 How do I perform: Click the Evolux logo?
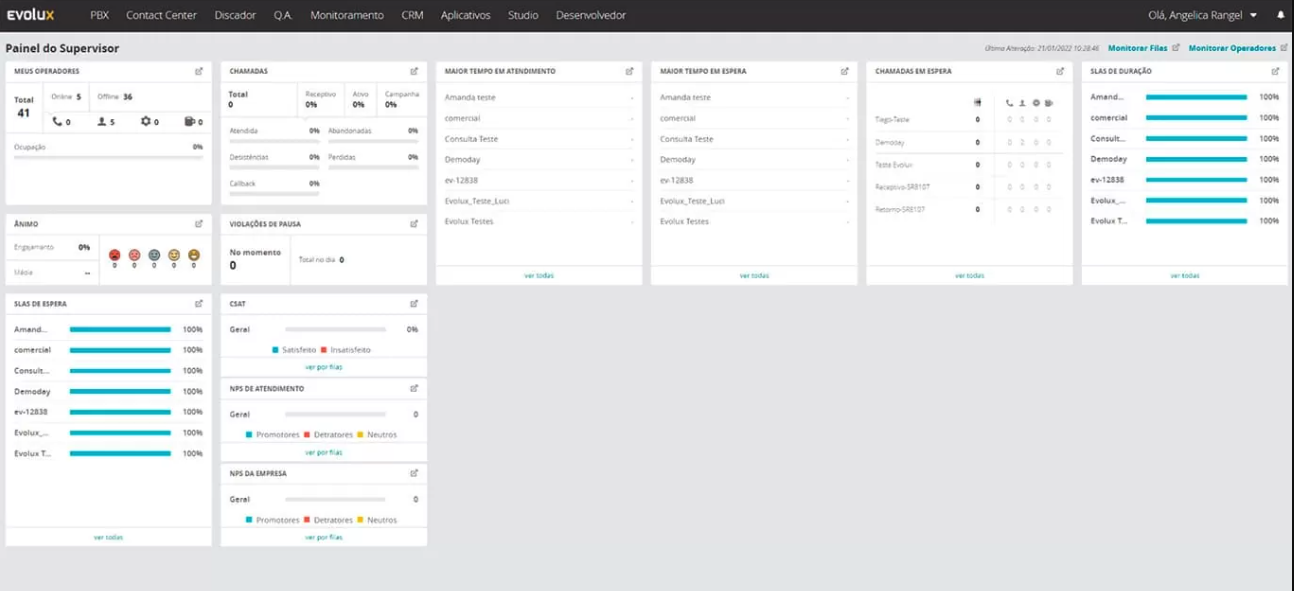pyautogui.click(x=33, y=15)
